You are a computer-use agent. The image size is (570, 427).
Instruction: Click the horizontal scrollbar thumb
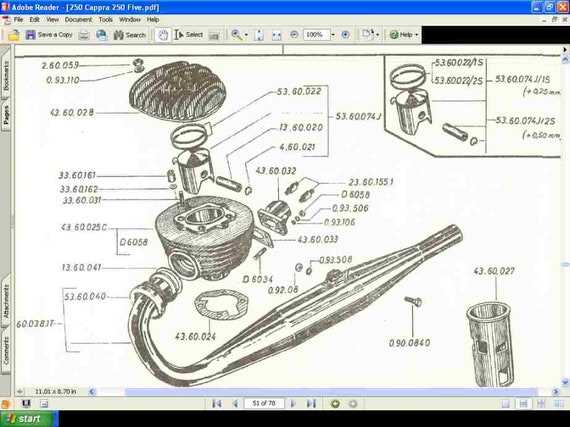pos(331,392)
